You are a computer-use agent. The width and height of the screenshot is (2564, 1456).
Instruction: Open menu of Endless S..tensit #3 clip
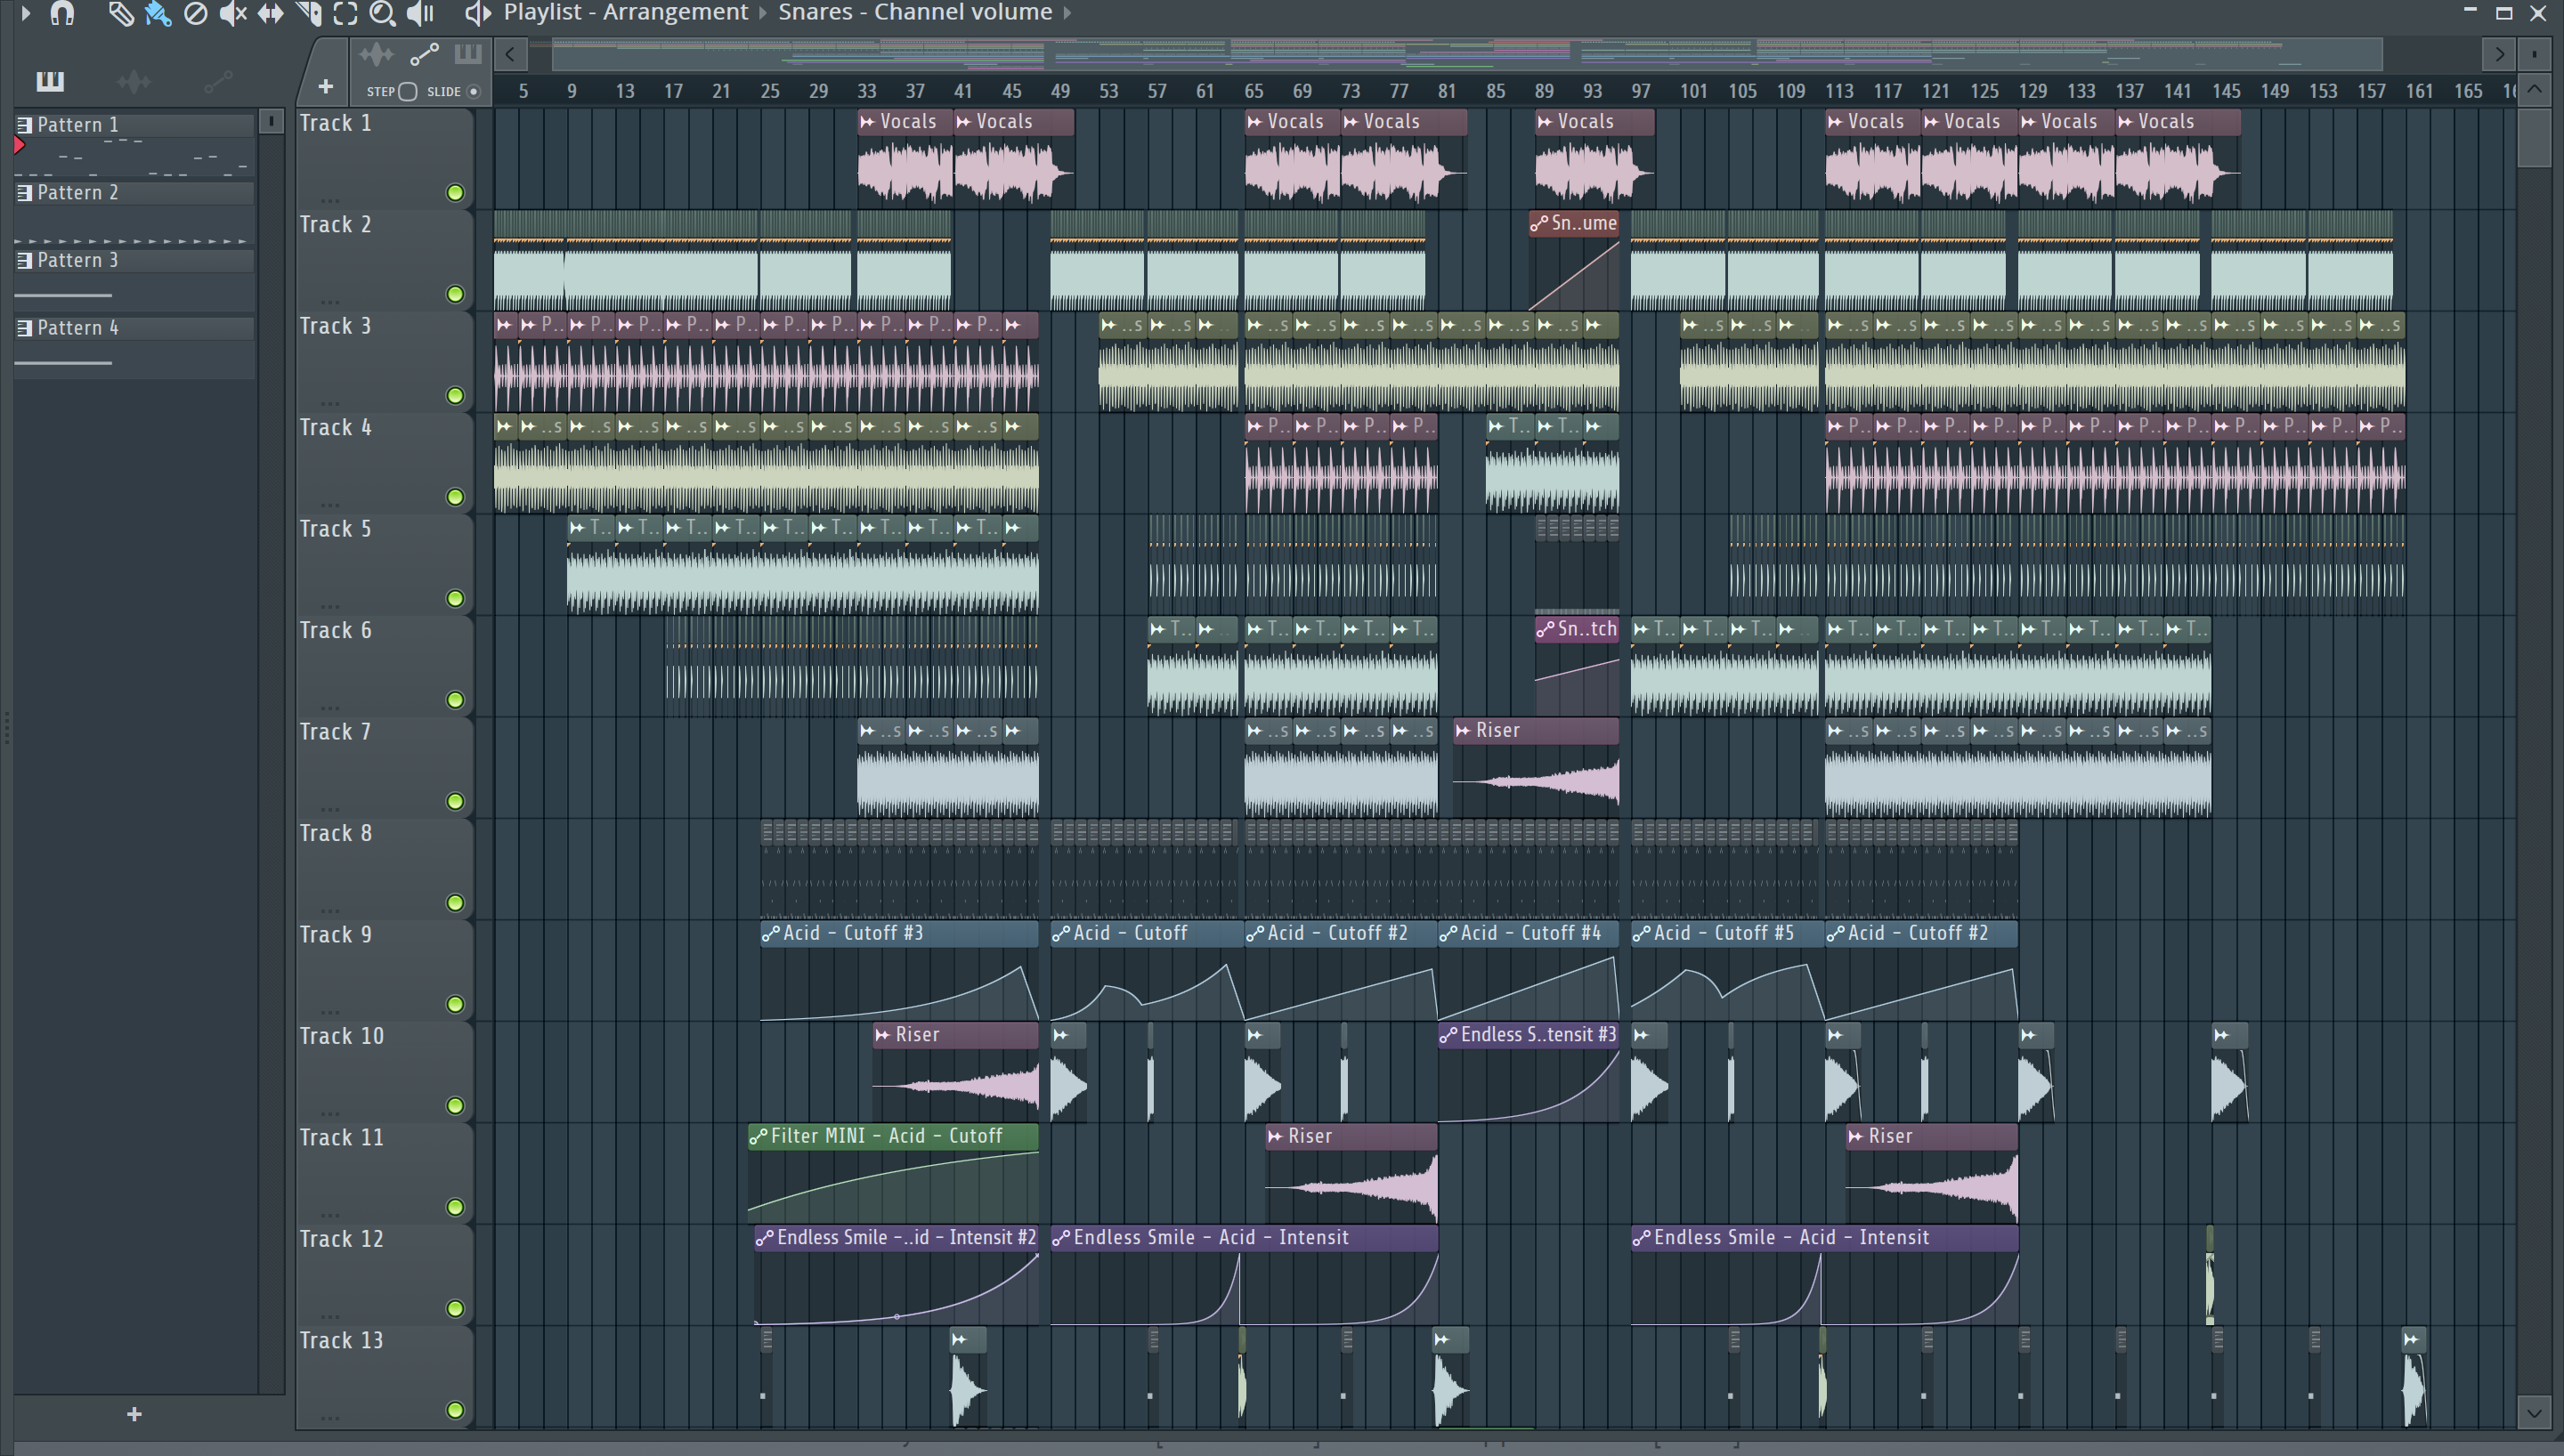[1448, 1036]
